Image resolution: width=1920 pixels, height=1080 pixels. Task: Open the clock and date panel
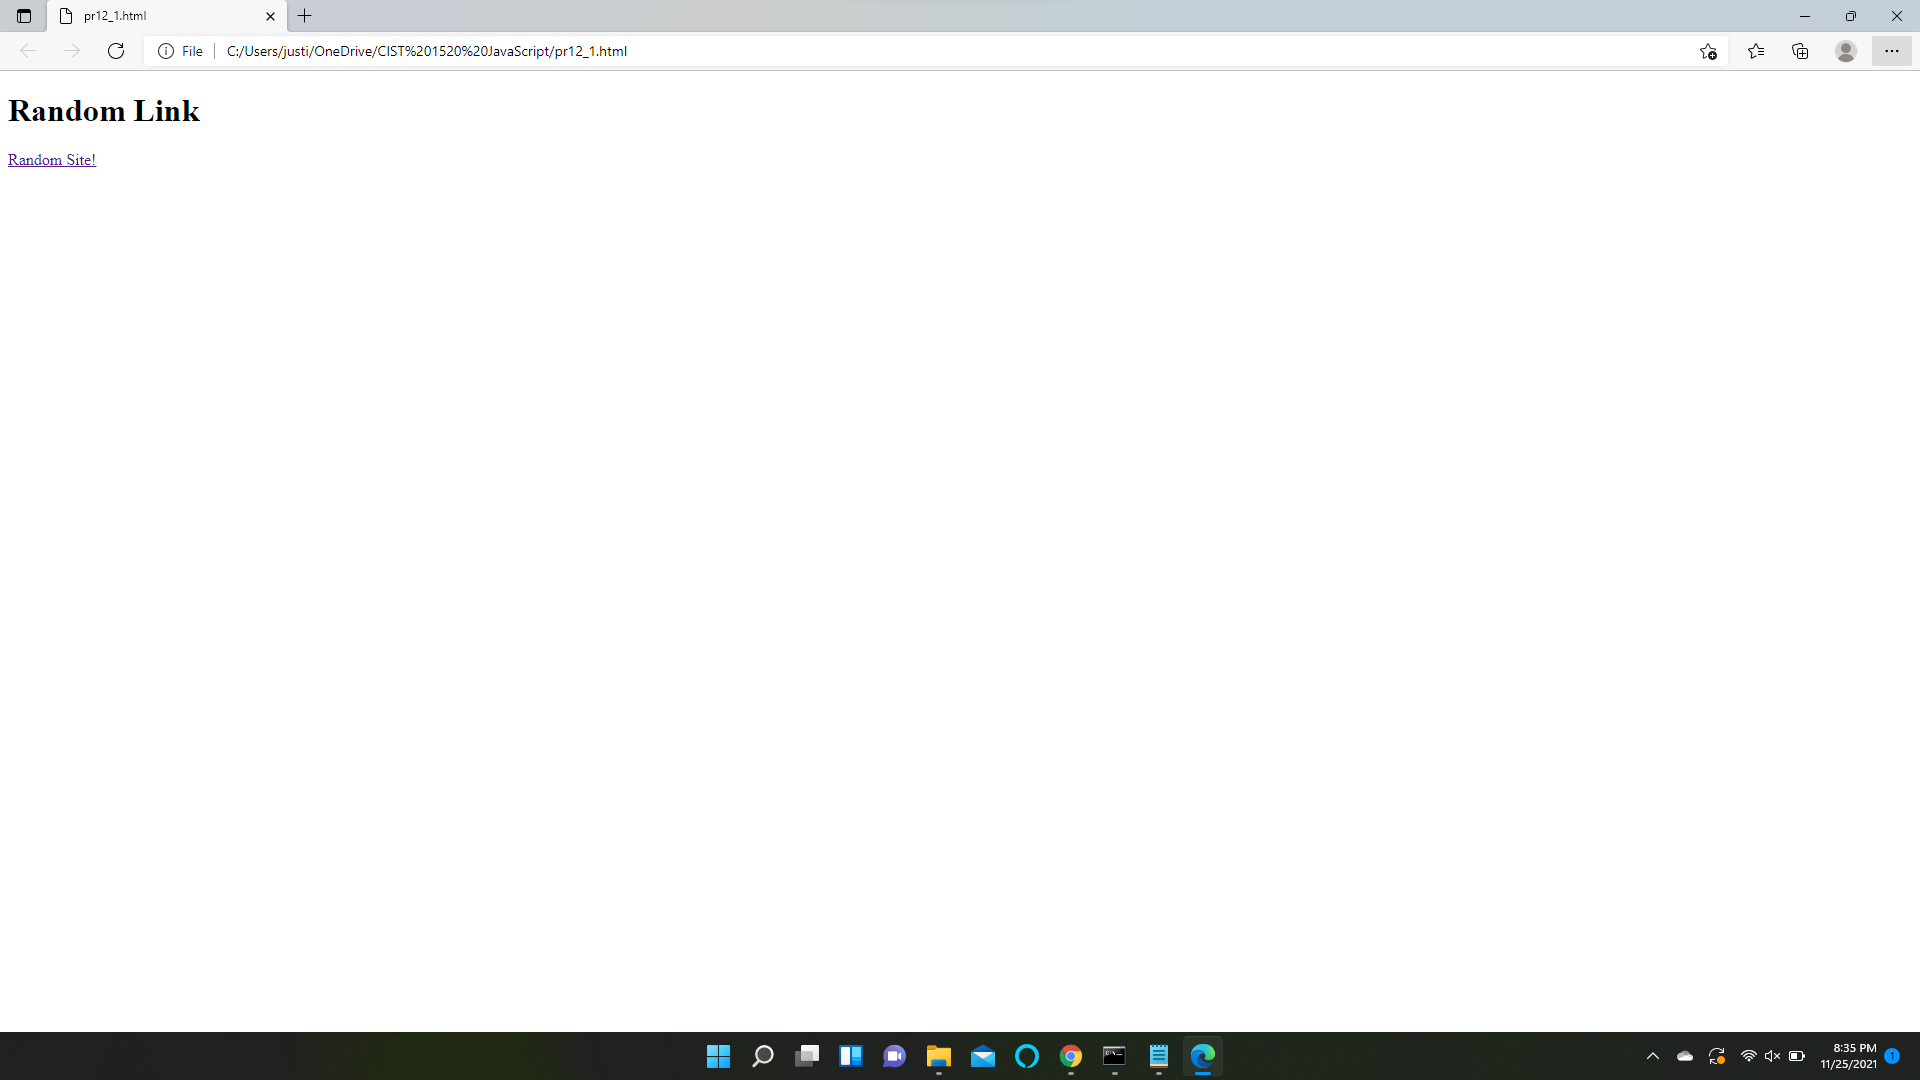[x=1848, y=1056]
